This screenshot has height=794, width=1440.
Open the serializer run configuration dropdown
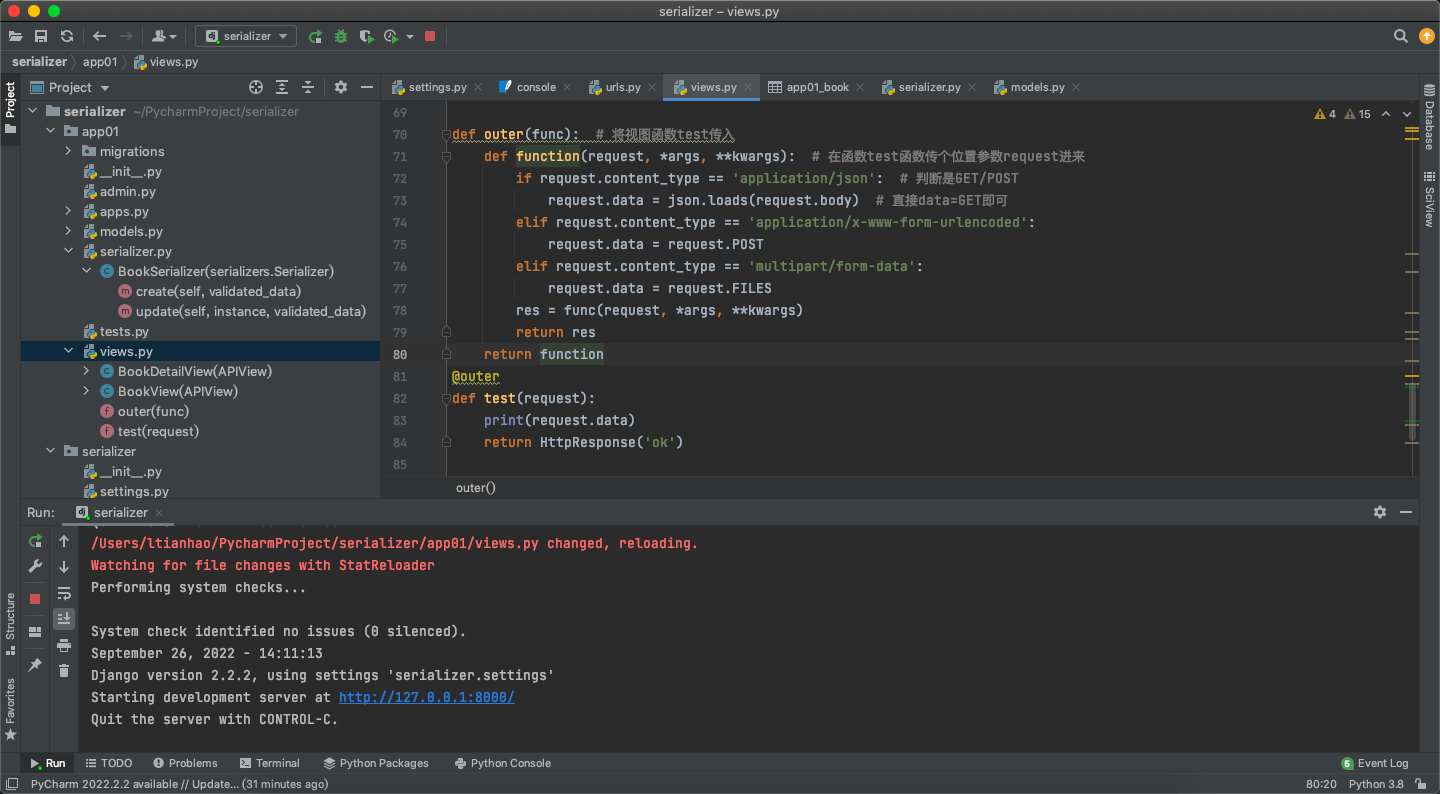pyautogui.click(x=246, y=36)
